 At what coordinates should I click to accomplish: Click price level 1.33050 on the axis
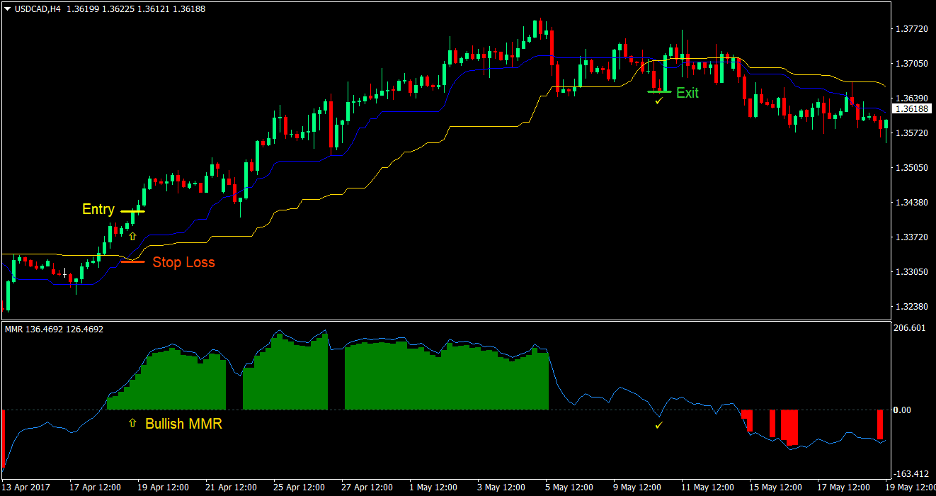pos(912,272)
